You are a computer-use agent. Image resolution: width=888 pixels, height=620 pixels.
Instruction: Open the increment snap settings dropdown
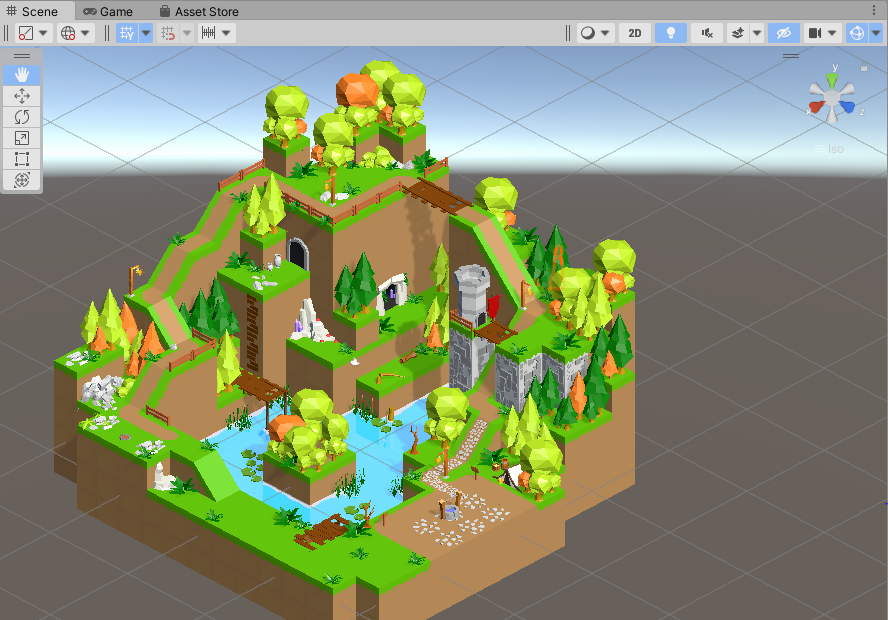[x=227, y=33]
